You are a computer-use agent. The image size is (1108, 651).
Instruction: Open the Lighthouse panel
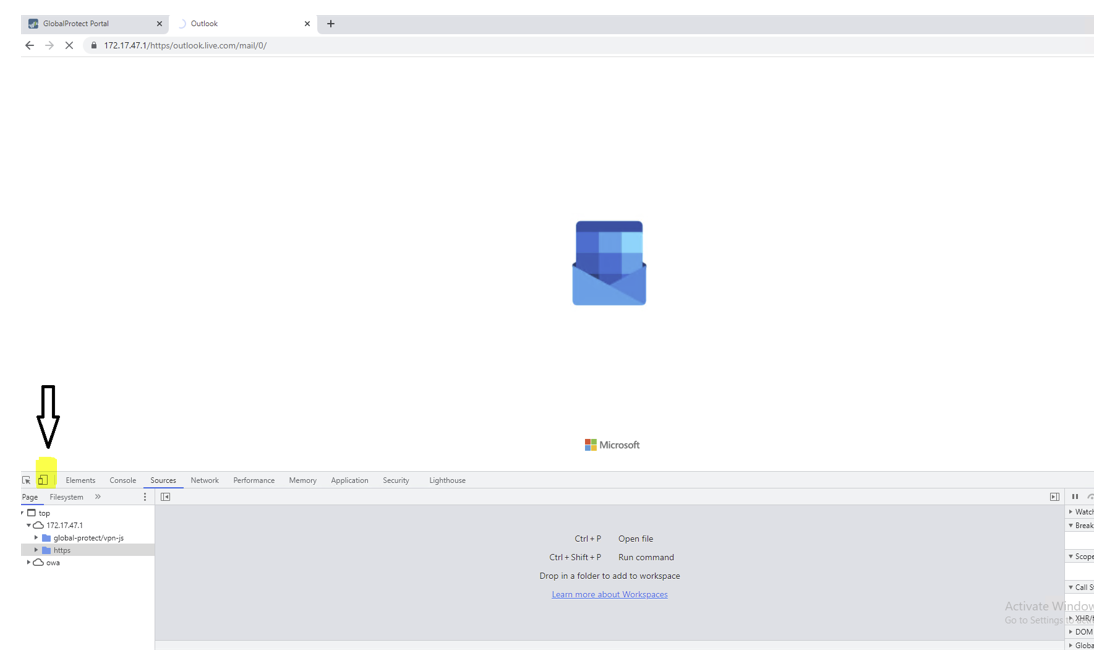pyautogui.click(x=447, y=480)
